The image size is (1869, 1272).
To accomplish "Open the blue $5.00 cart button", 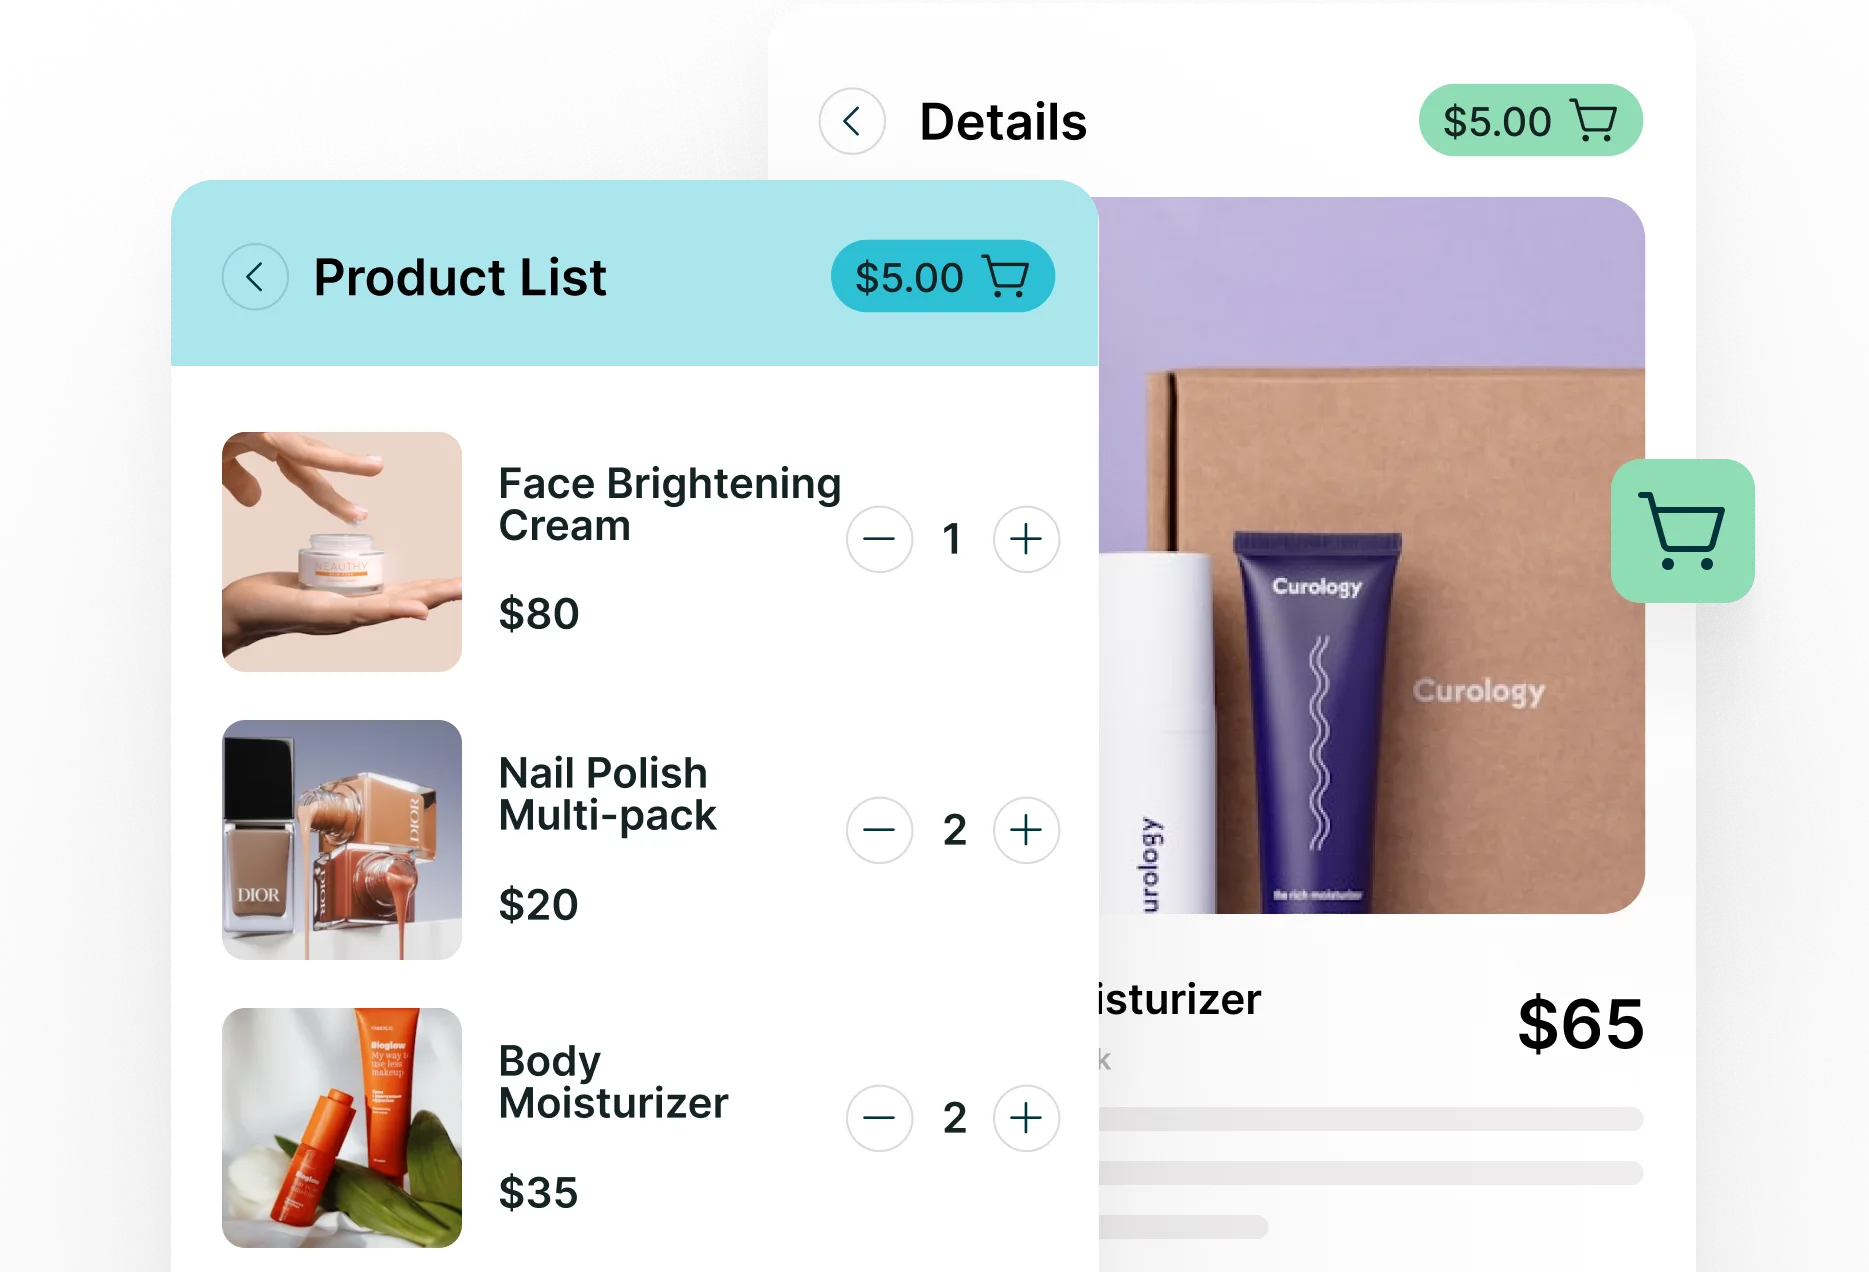I will pos(943,277).
